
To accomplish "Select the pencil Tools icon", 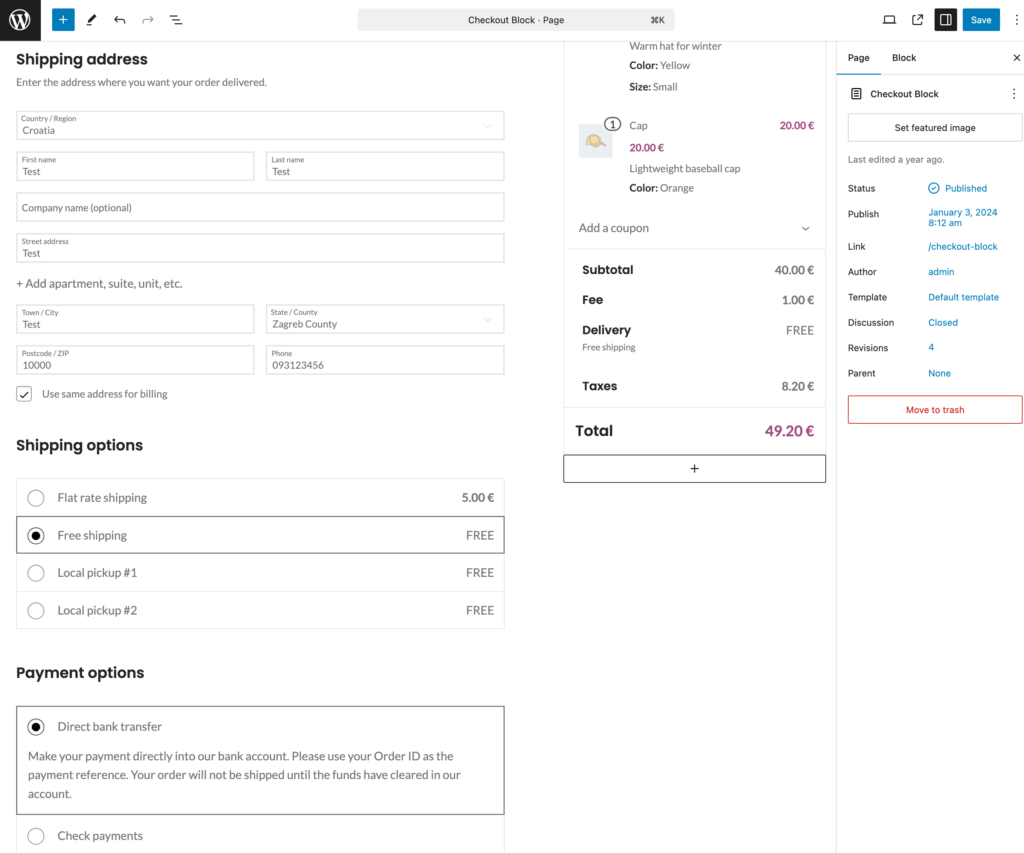I will tap(91, 20).
